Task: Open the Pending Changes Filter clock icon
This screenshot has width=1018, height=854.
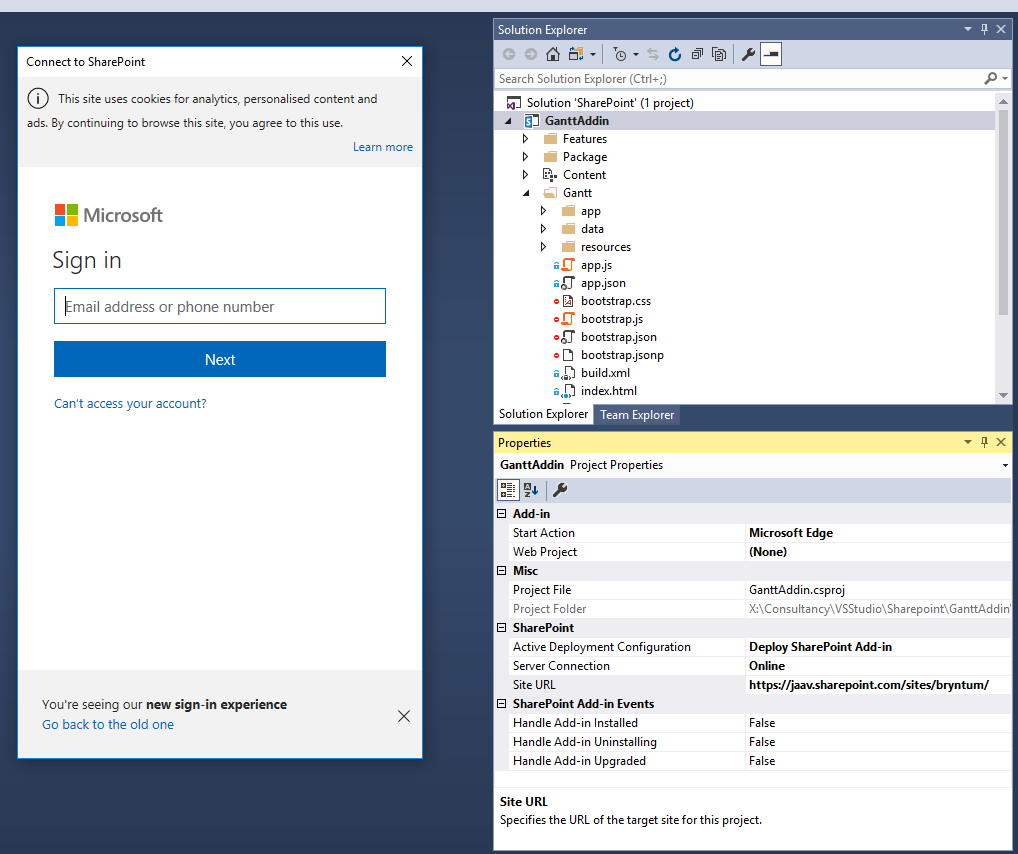Action: click(x=620, y=55)
